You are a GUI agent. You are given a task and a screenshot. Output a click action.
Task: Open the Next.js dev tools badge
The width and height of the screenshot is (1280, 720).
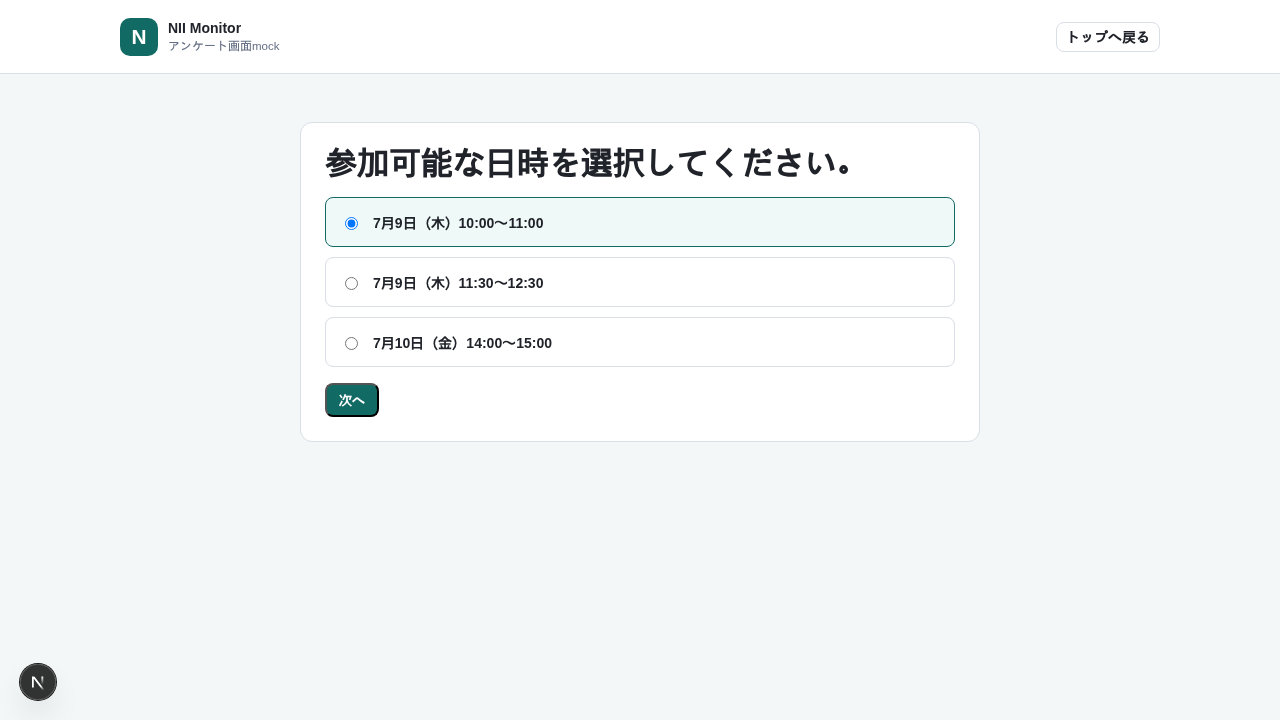38,682
